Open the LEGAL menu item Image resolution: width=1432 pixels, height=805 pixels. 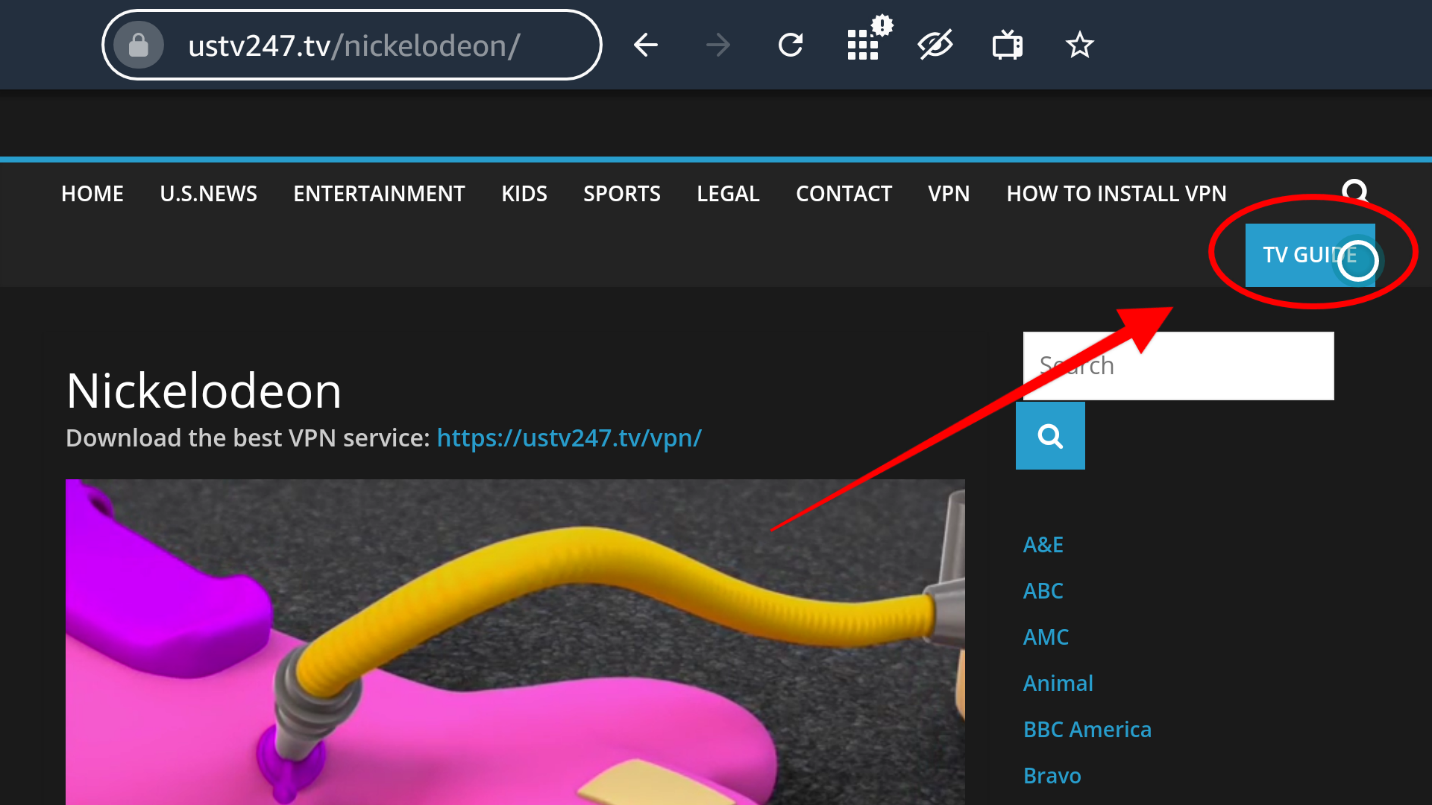tap(728, 194)
